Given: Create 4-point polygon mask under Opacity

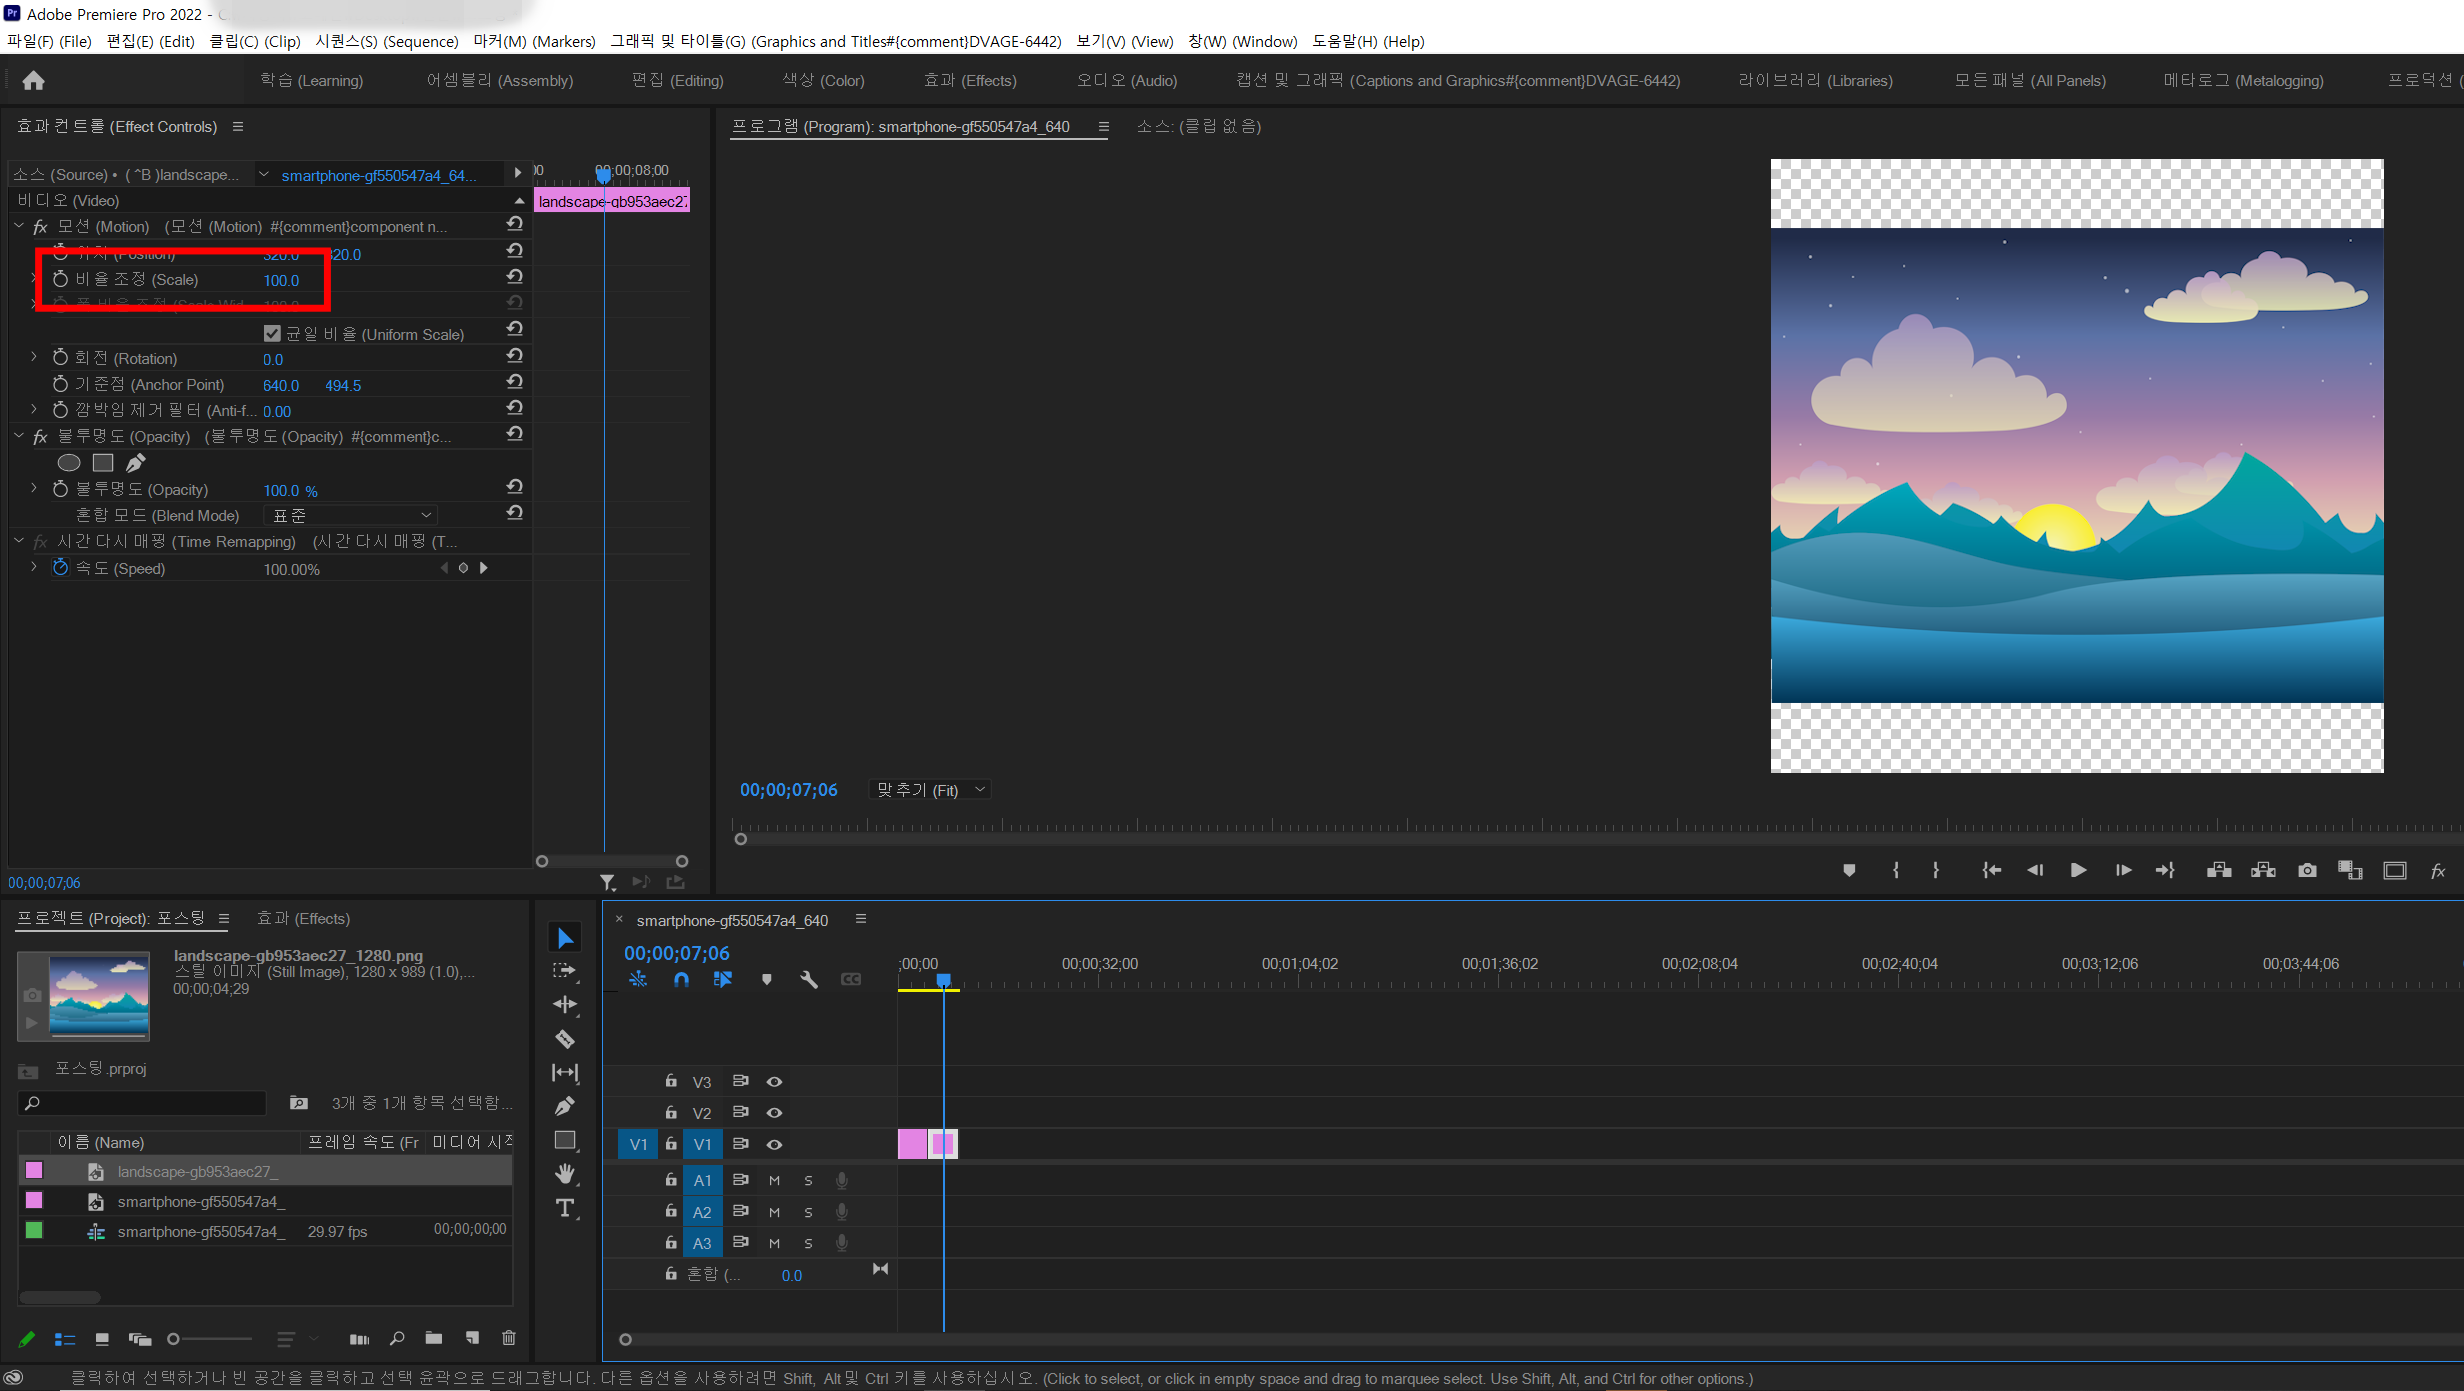Looking at the screenshot, I should [103, 463].
